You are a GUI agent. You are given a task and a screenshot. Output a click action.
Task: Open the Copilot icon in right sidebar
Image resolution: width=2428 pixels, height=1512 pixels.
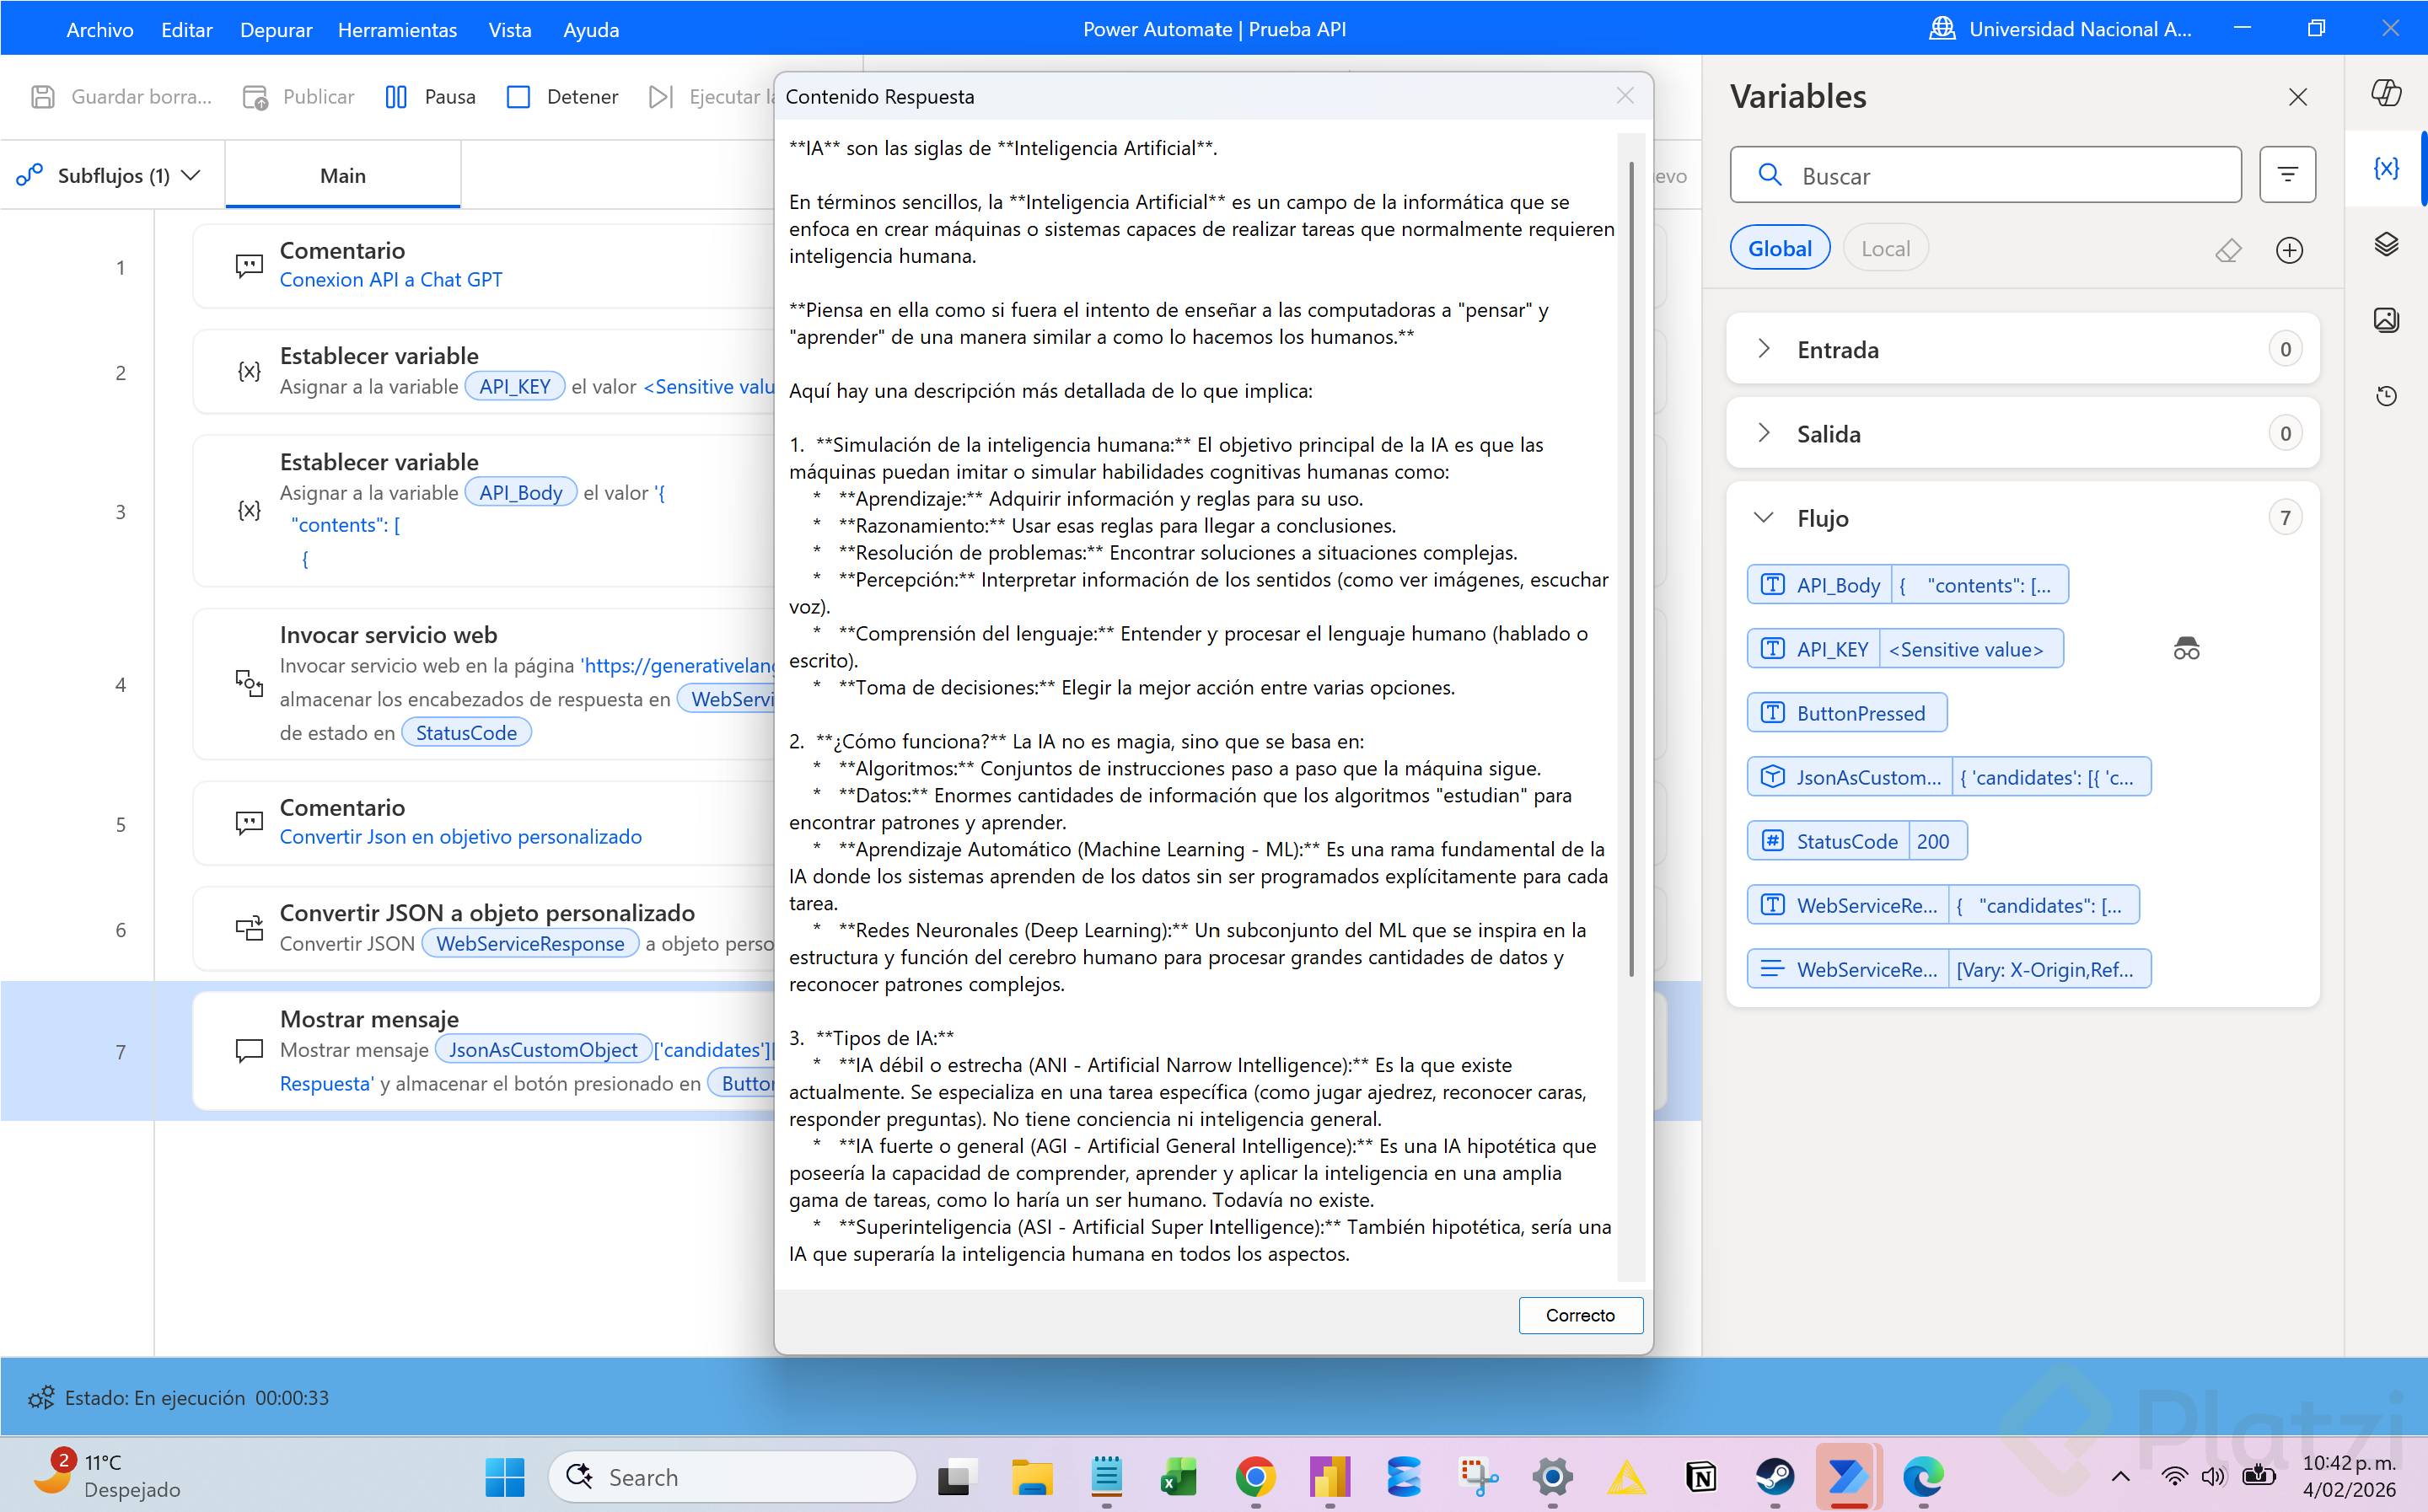pos(2386,93)
